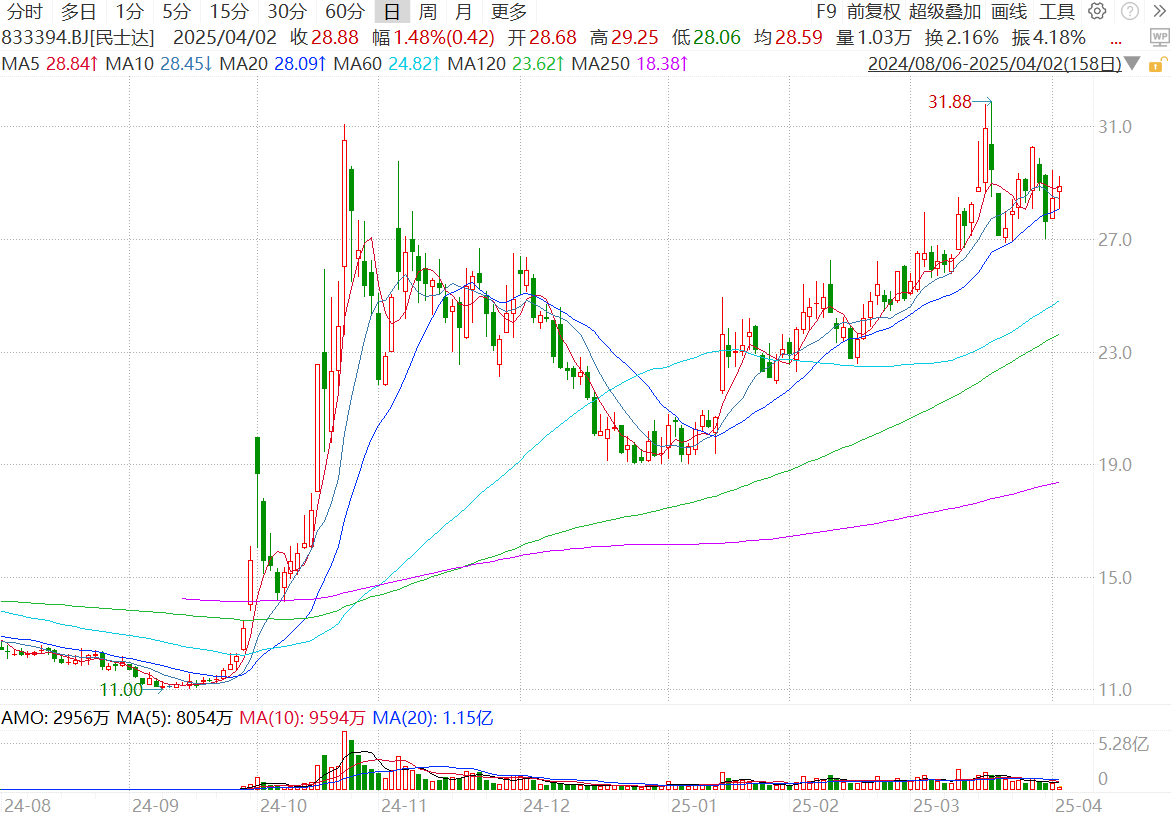Viewport: 1171px width, 820px height.
Task: Click the 24-12 date axis label
Action: click(x=547, y=806)
